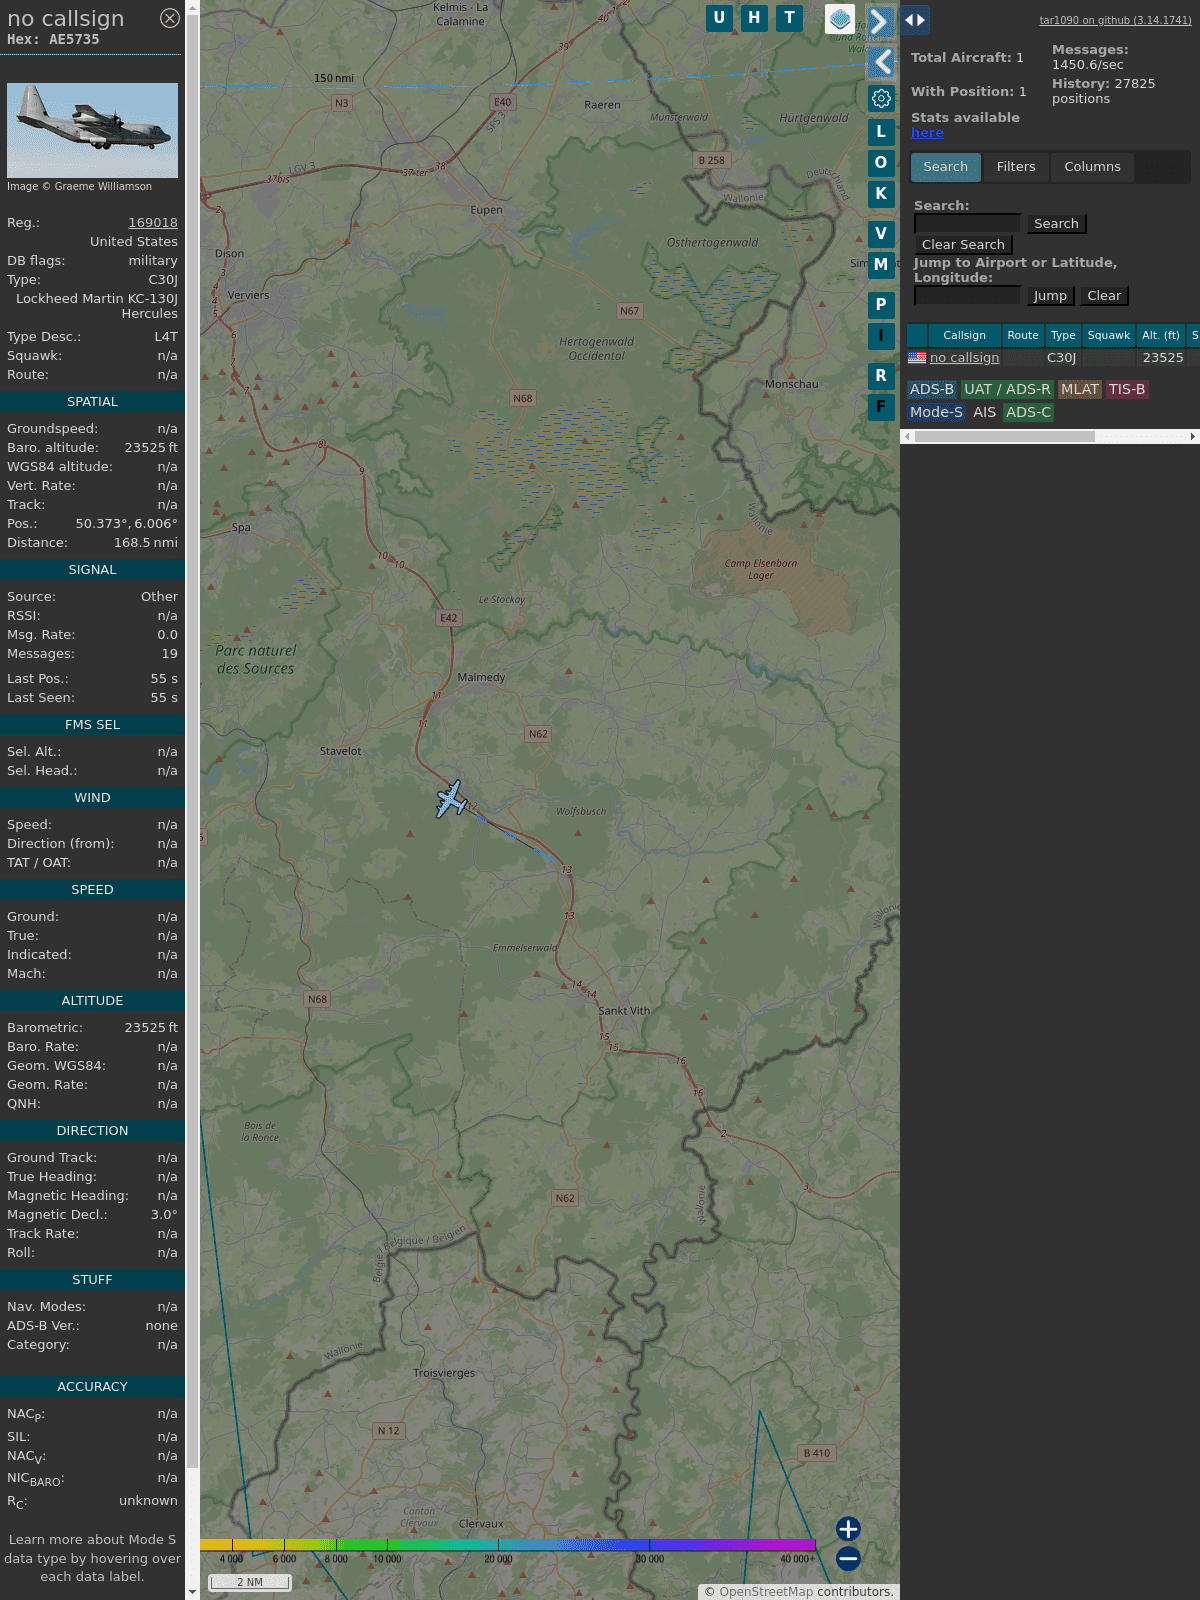
Task: Click the Hex AE5735 text
Action: (x=53, y=40)
